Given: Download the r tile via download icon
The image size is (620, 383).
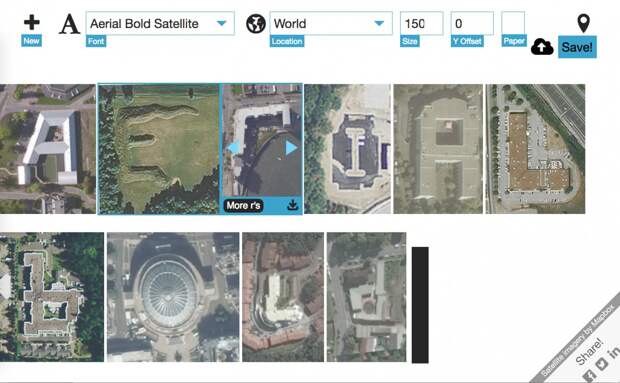Looking at the screenshot, I should pos(293,205).
